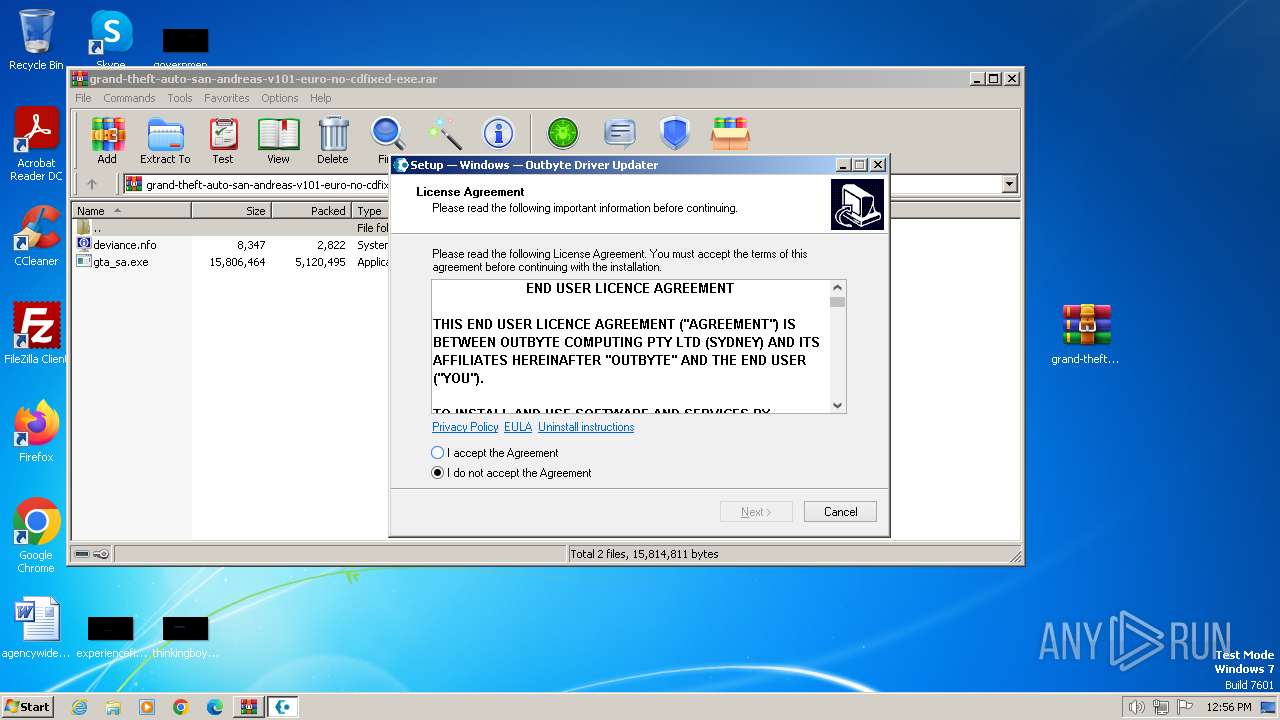1280x720 pixels.
Task: Click the drive and key status icon in WinRAR
Action: click(91, 554)
